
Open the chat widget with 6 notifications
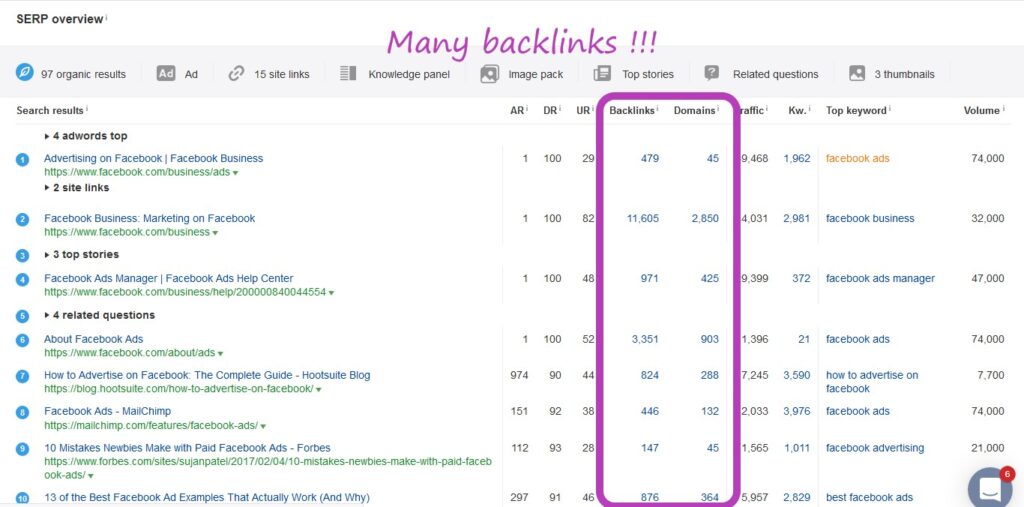coord(990,488)
